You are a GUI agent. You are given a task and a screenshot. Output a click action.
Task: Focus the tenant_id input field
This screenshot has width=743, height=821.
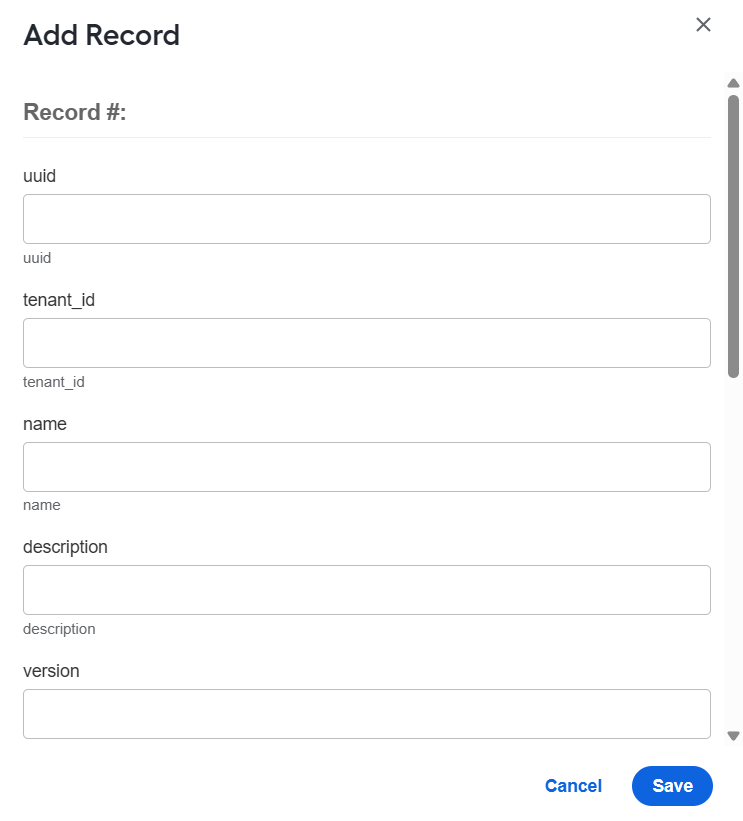point(367,343)
